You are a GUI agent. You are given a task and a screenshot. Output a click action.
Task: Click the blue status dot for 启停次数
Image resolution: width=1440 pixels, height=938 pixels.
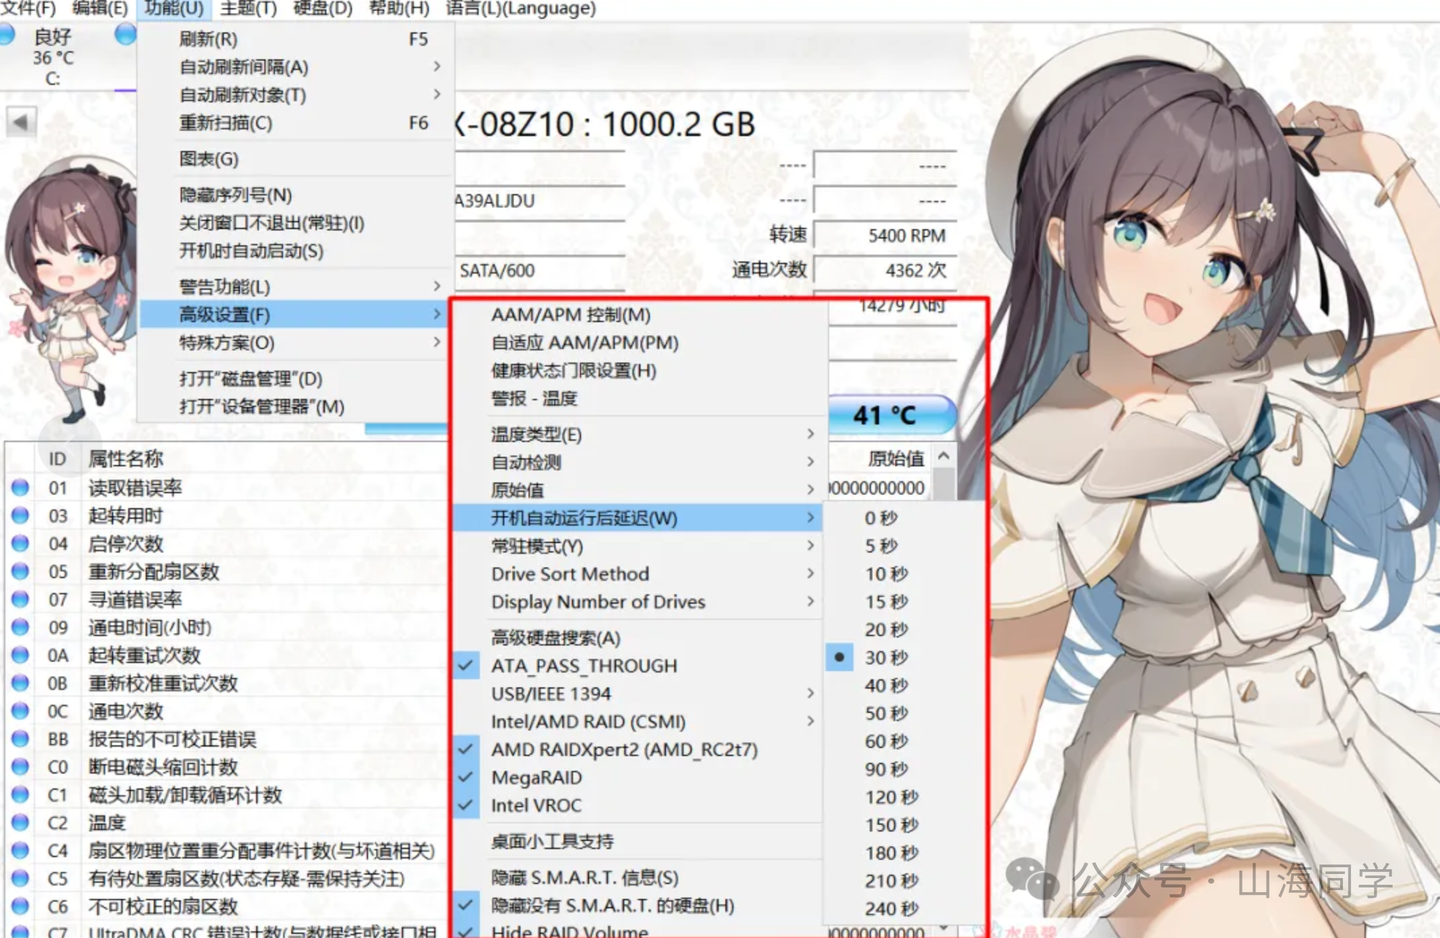pos(20,544)
